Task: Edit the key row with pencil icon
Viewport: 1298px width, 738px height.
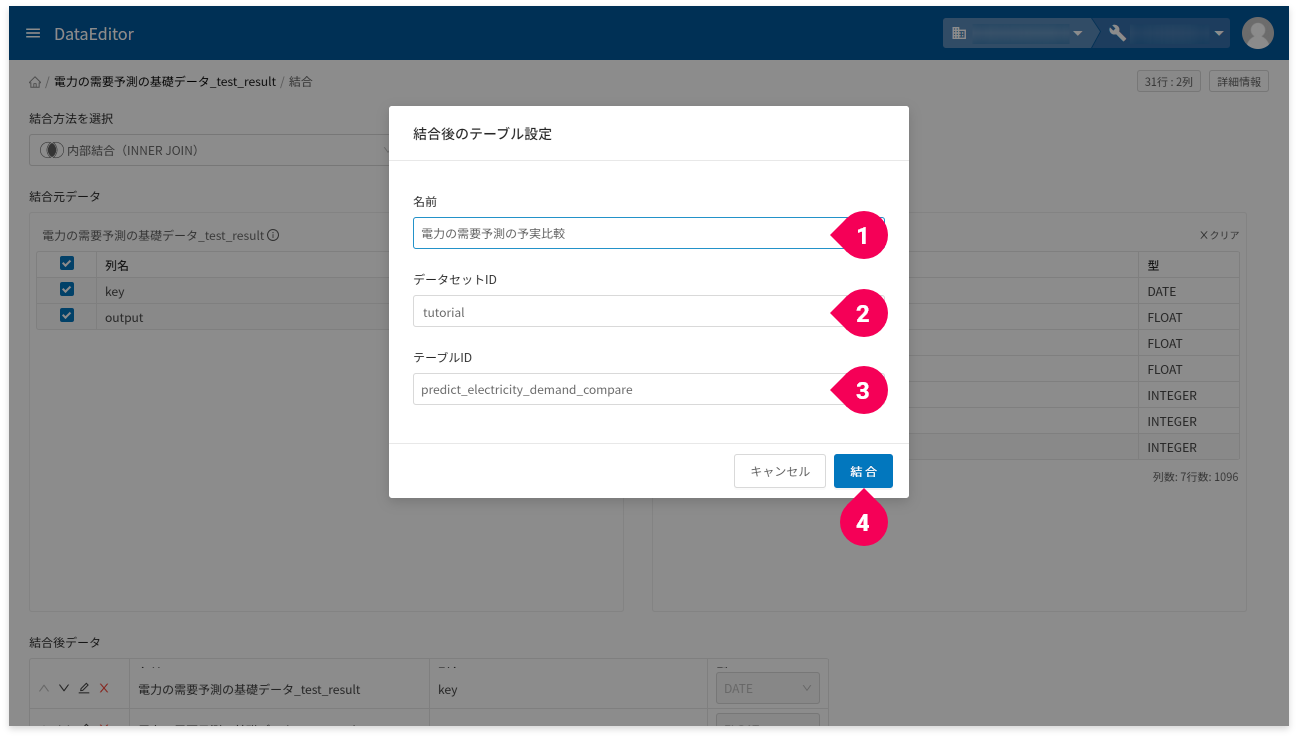Action: (x=84, y=688)
